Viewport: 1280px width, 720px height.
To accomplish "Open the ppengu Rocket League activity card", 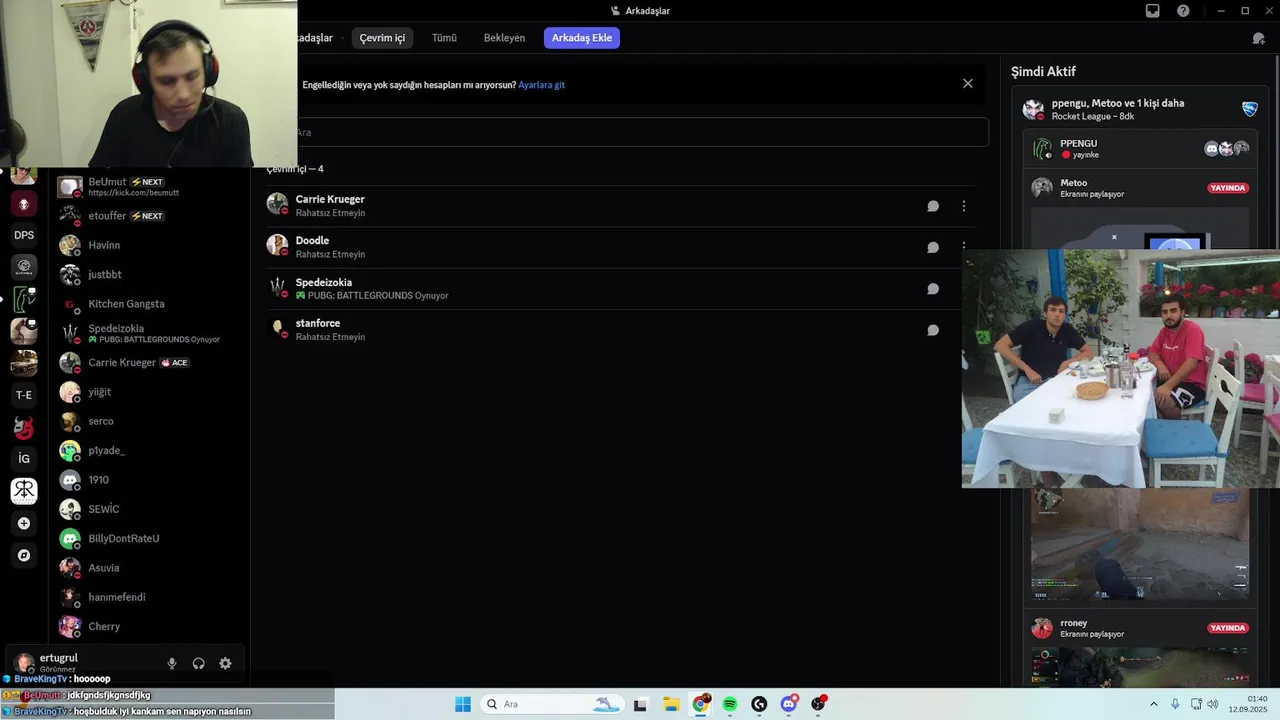I will pyautogui.click(x=1141, y=109).
